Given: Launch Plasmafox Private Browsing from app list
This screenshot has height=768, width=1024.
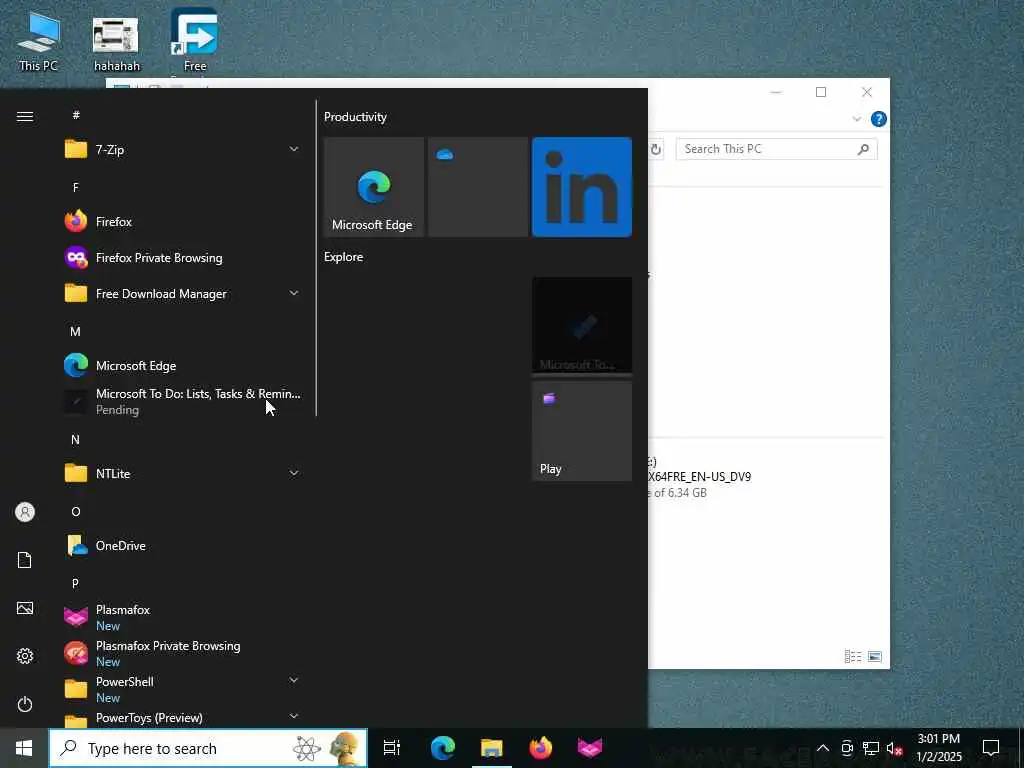Looking at the screenshot, I should tap(183, 653).
